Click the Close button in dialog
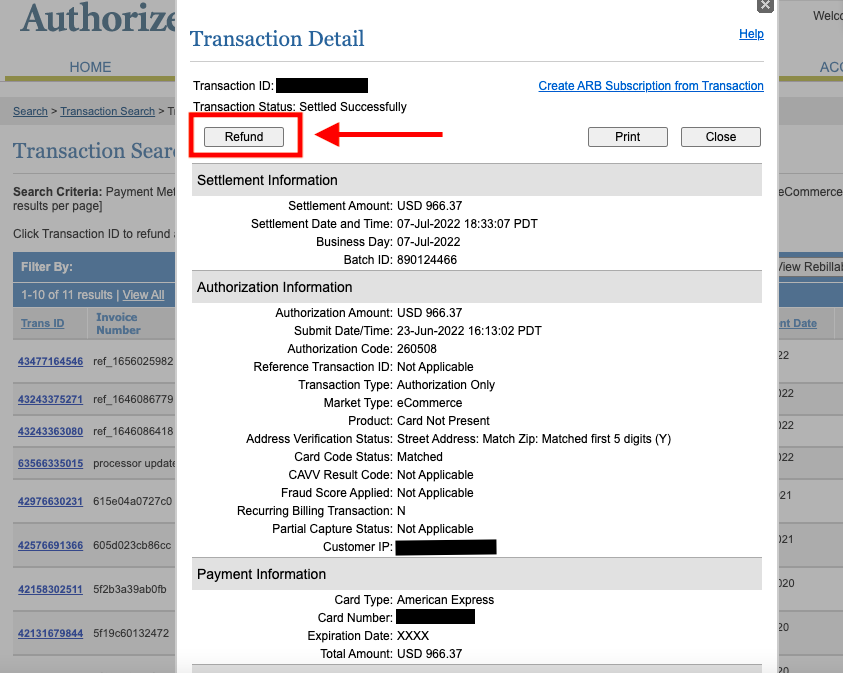The height and width of the screenshot is (673, 843). tap(720, 137)
